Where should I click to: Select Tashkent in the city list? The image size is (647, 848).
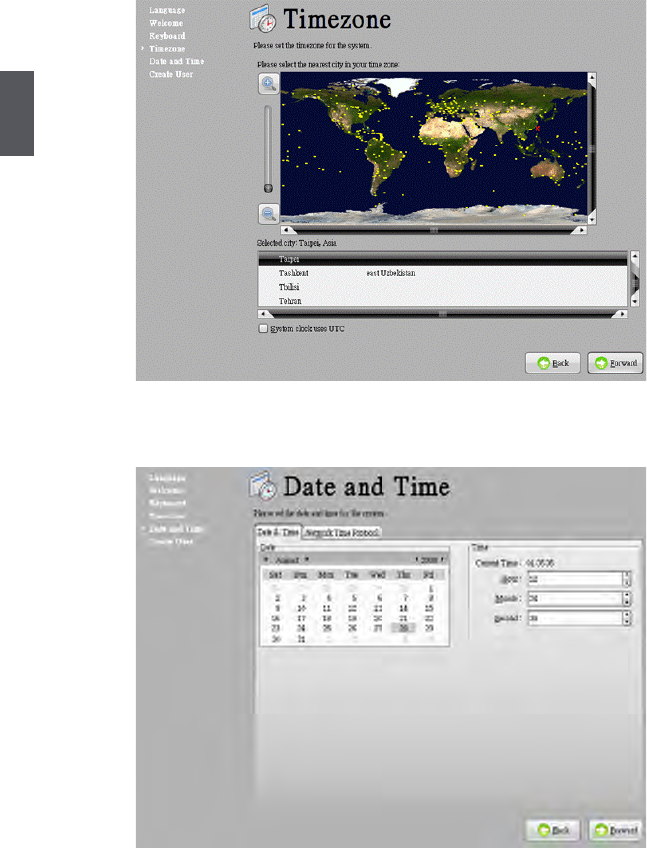[x=443, y=273]
